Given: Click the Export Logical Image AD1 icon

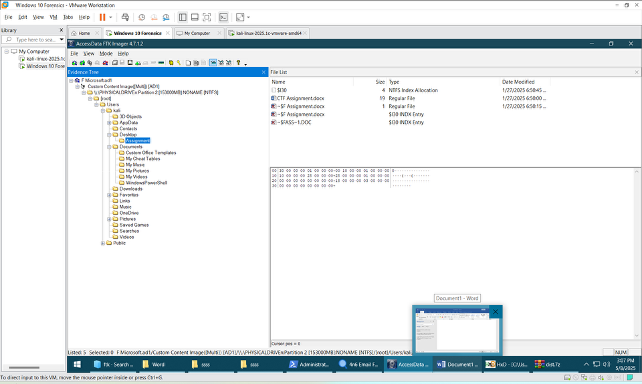Looking at the screenshot, I should (130, 63).
